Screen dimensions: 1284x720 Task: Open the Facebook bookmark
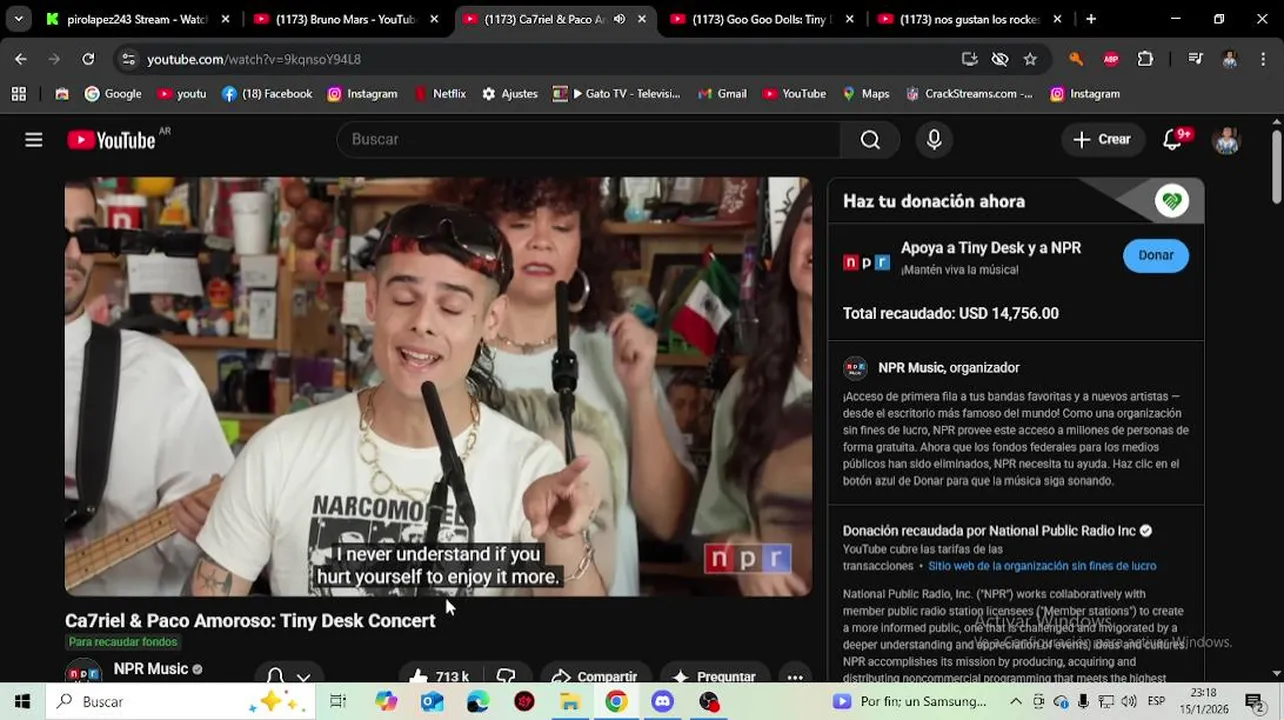coord(267,94)
